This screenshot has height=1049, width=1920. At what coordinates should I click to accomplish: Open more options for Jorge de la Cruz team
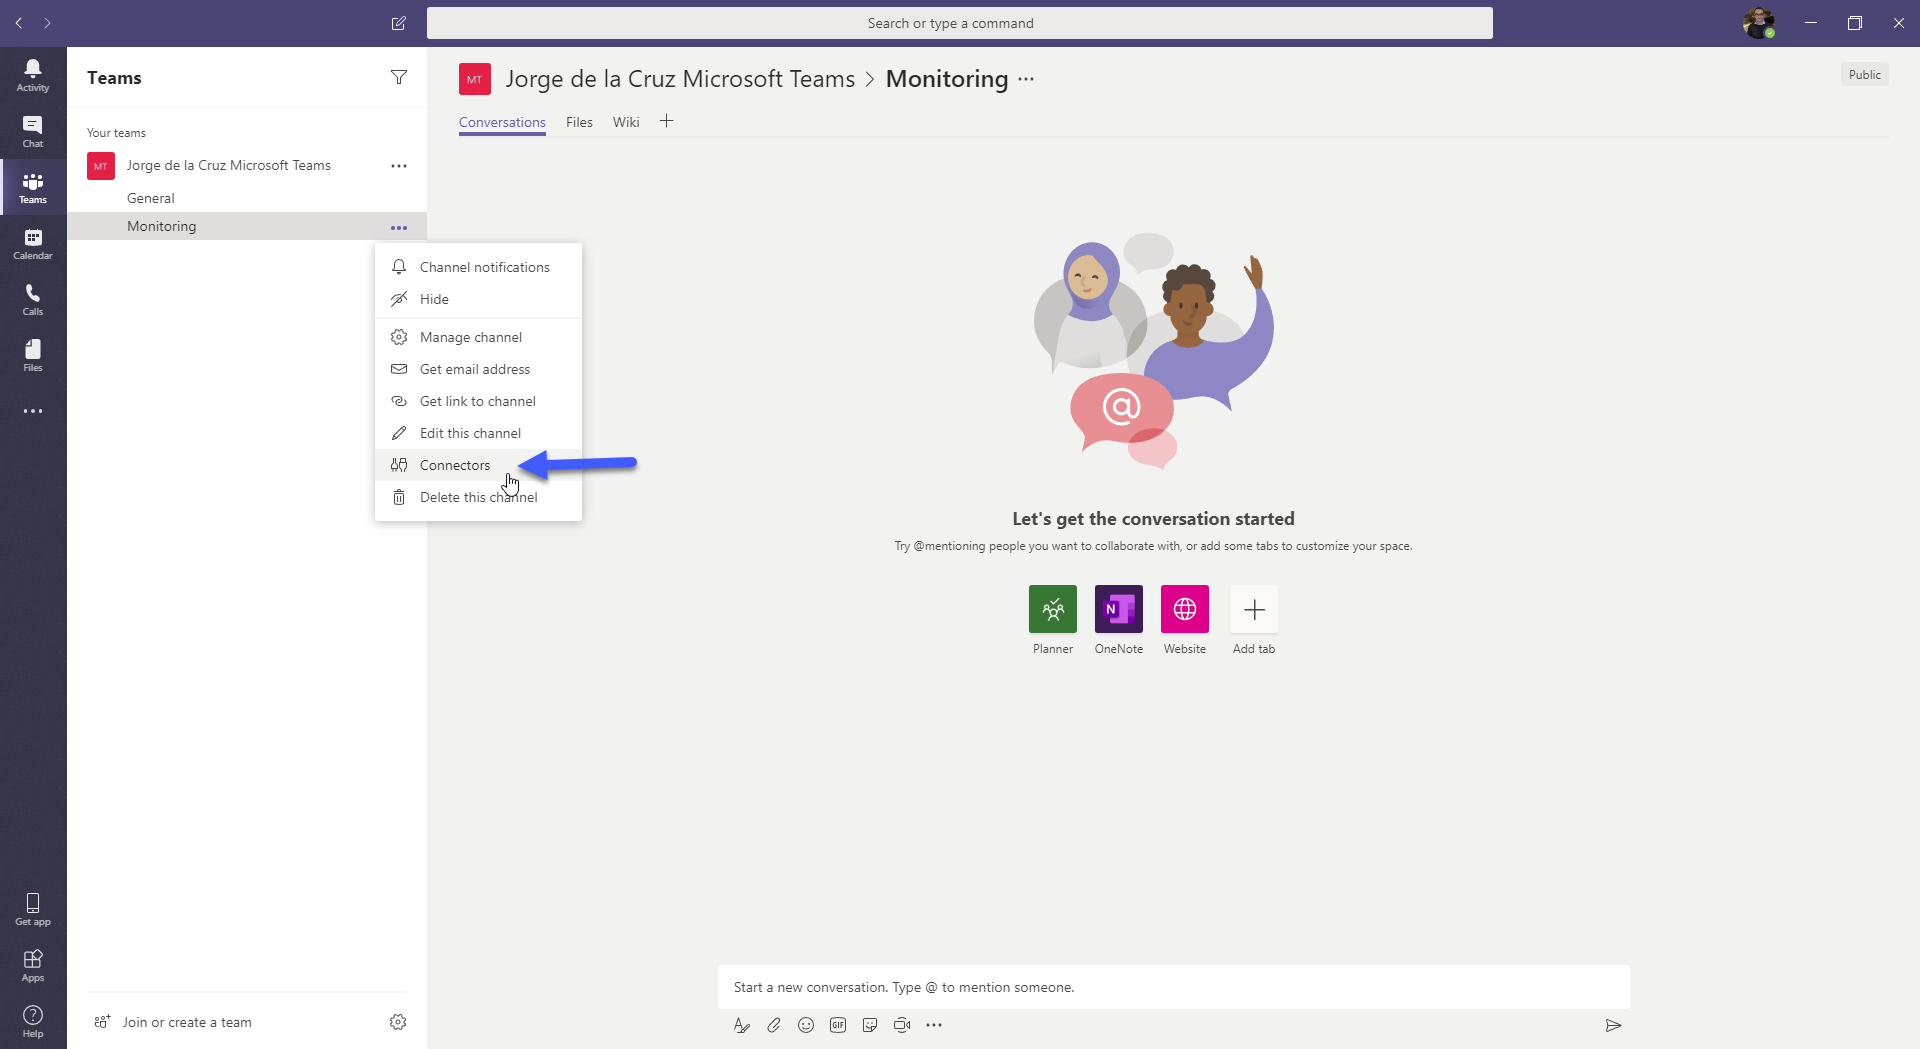tap(399, 166)
